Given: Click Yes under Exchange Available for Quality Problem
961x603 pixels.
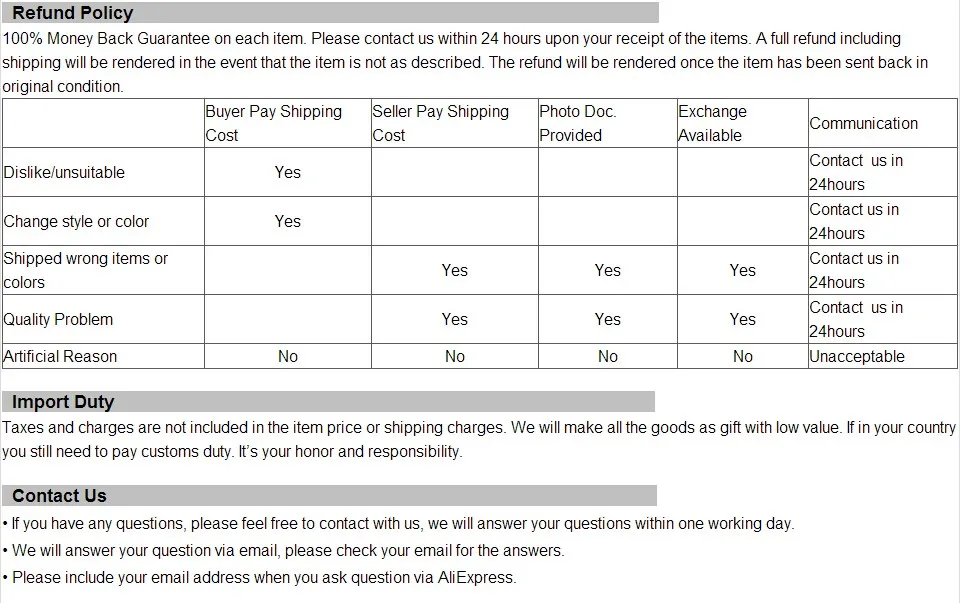Looking at the screenshot, I should coord(743,320).
